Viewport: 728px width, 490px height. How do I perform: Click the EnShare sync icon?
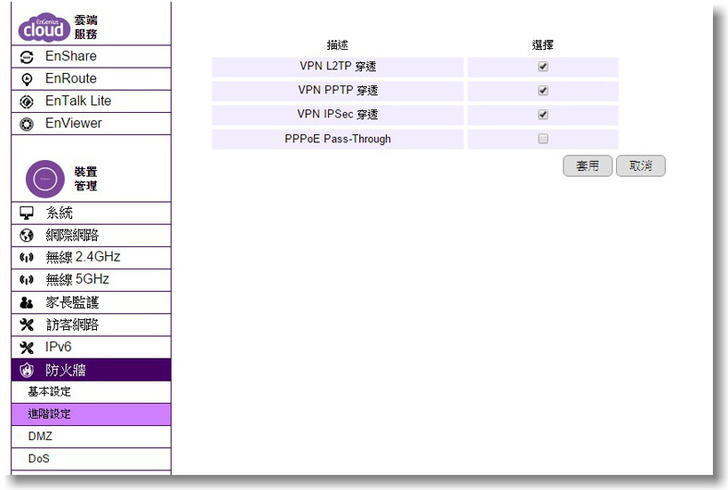click(27, 57)
